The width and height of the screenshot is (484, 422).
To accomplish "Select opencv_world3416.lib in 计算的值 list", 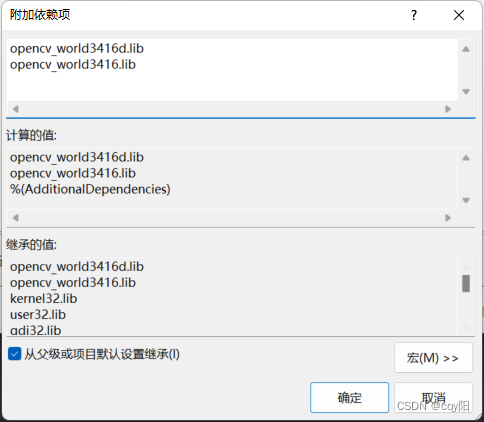I will (73, 173).
